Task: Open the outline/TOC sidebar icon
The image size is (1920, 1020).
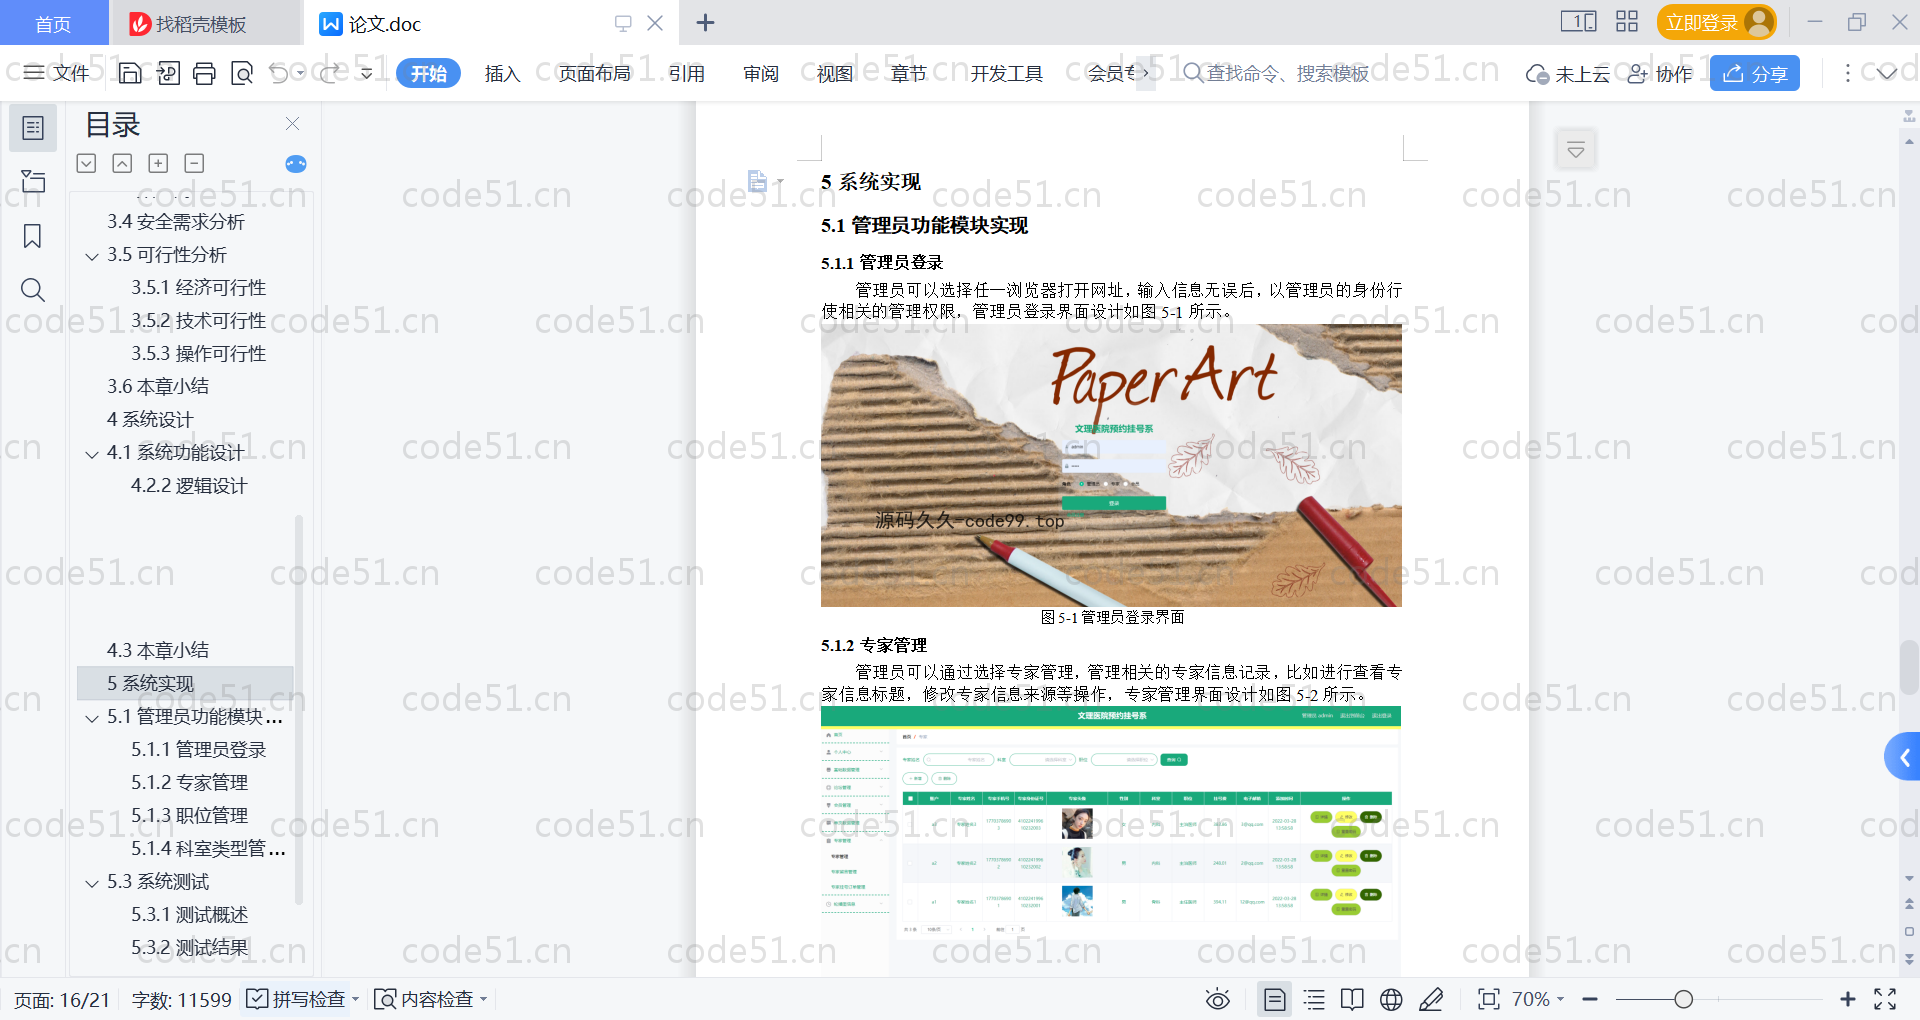Action: click(x=33, y=128)
